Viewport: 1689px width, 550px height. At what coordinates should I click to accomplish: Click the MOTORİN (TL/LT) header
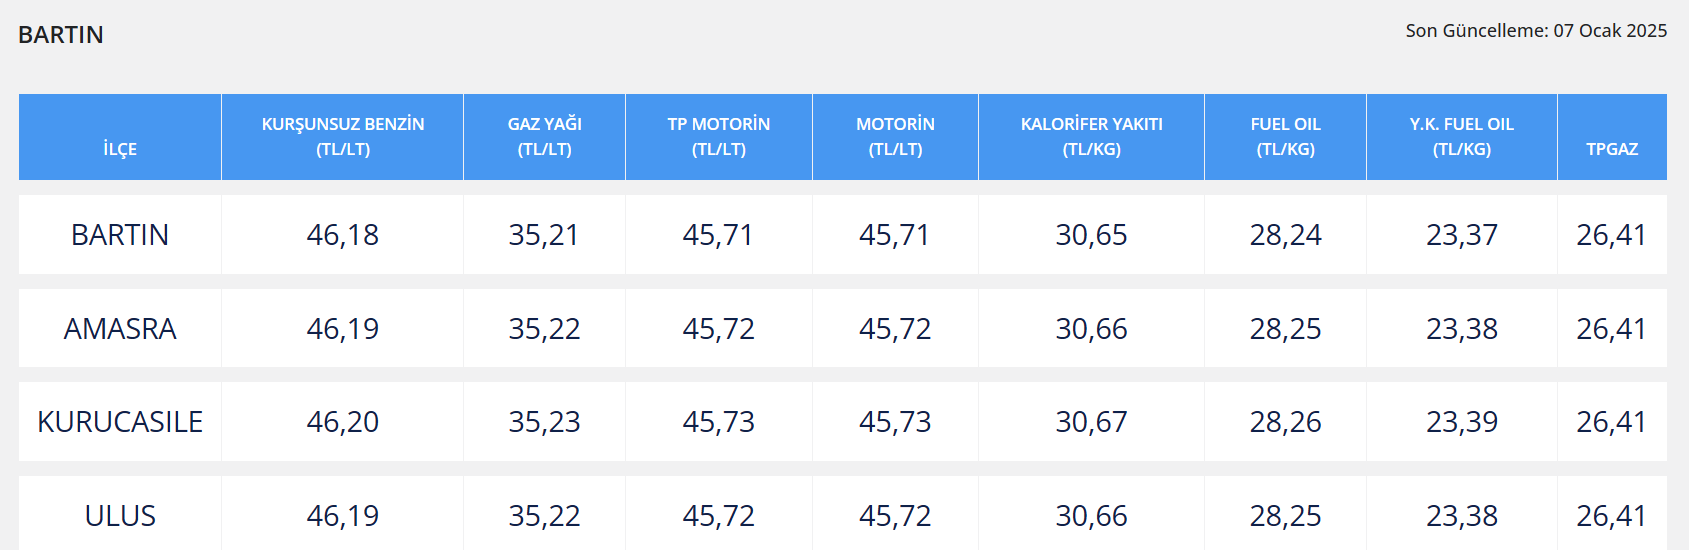895,136
